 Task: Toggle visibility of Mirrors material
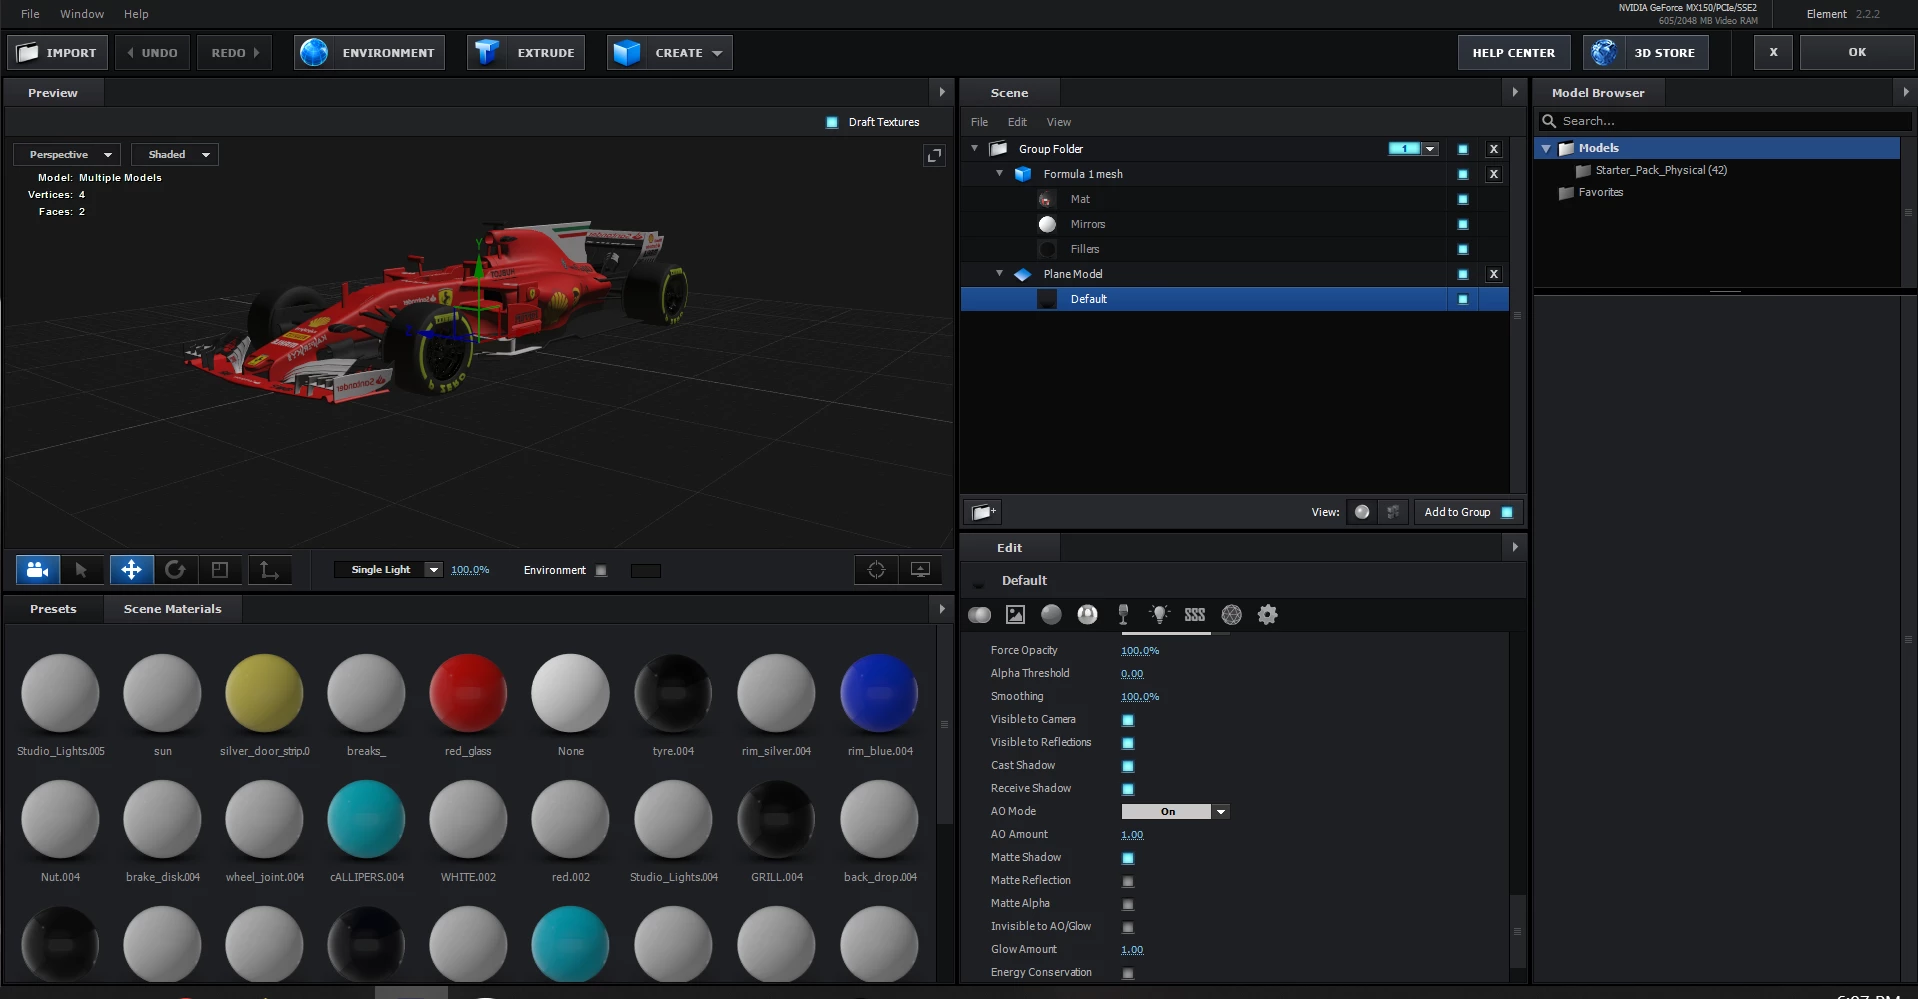point(1463,224)
